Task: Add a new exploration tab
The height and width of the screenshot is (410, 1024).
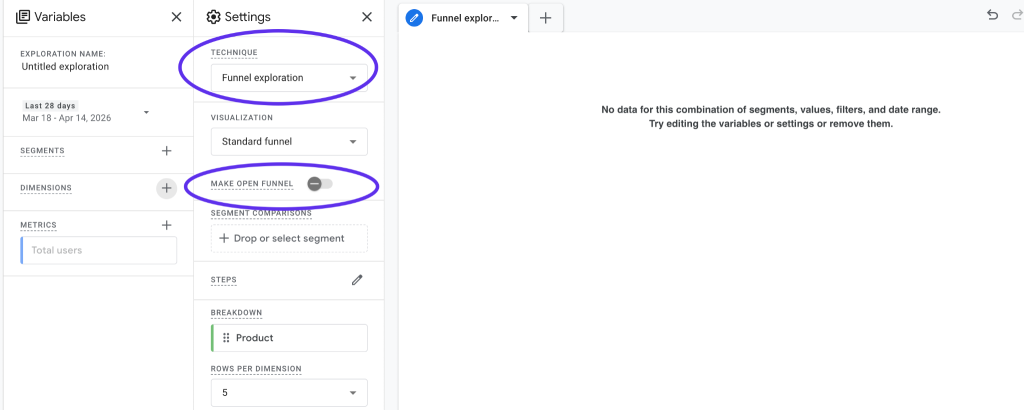Action: (545, 18)
